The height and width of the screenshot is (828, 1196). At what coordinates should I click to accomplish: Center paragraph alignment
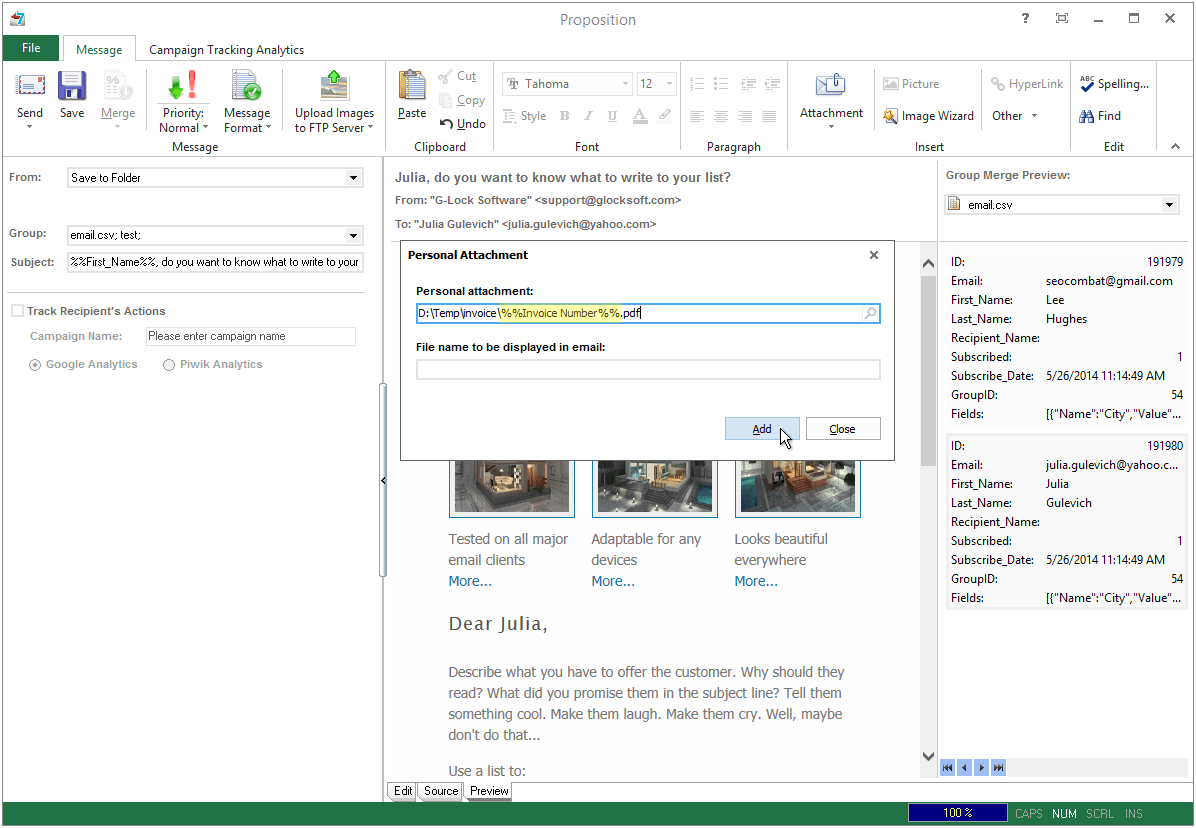(721, 116)
